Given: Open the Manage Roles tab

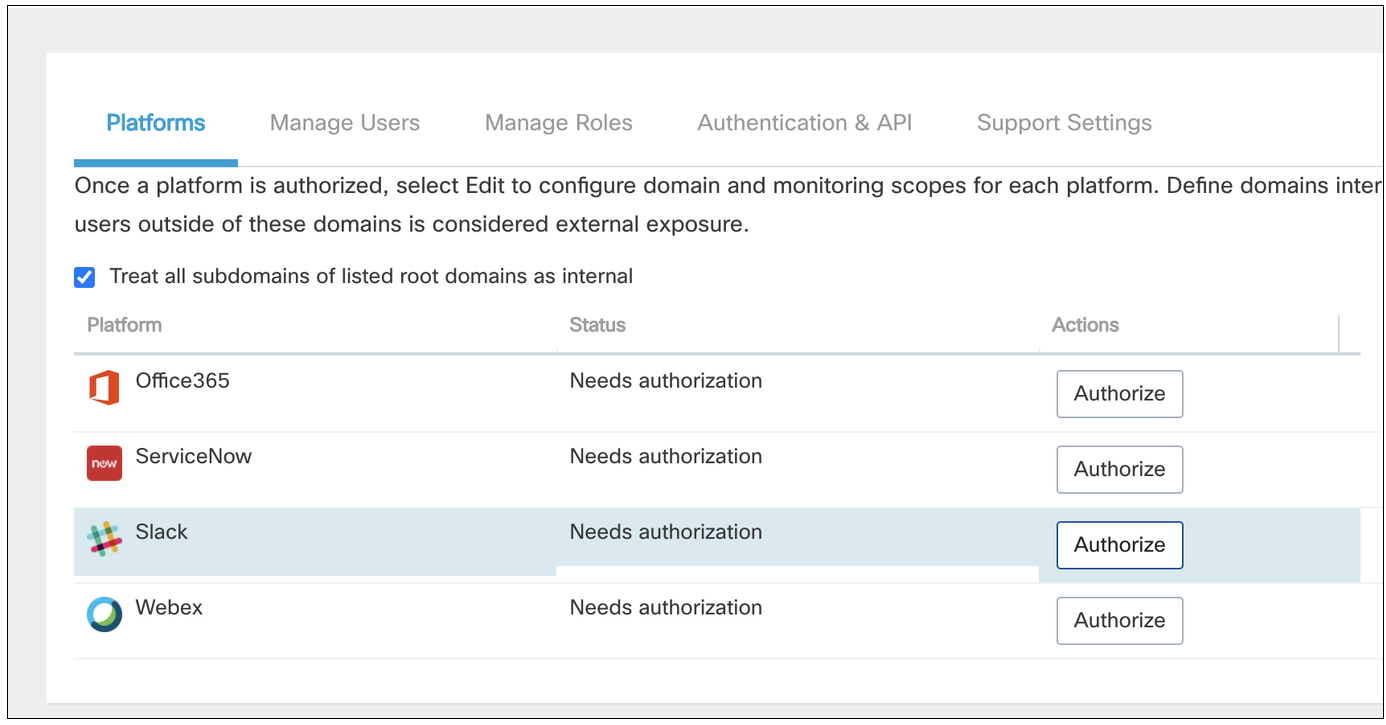Looking at the screenshot, I should click(559, 123).
